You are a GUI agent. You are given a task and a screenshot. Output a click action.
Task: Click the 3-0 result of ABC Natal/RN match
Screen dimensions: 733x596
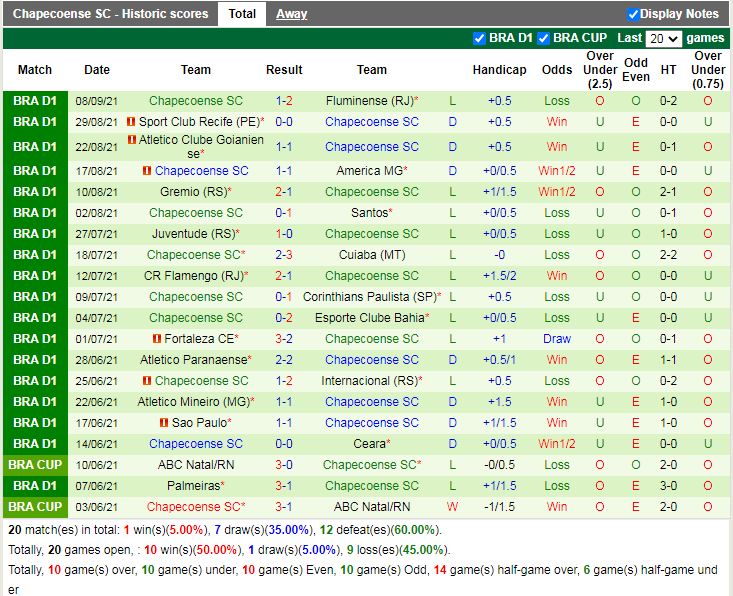point(284,465)
